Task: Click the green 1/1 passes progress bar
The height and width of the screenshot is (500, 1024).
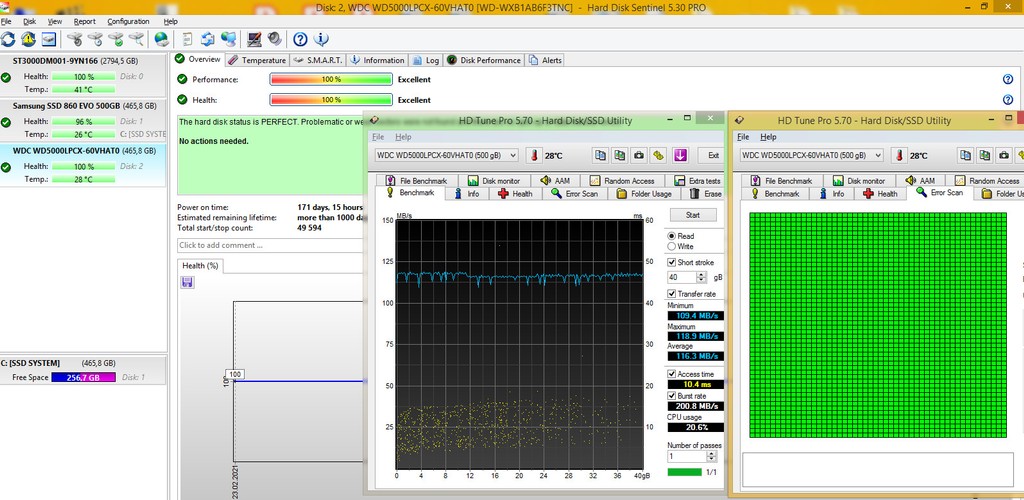Action: coord(684,472)
